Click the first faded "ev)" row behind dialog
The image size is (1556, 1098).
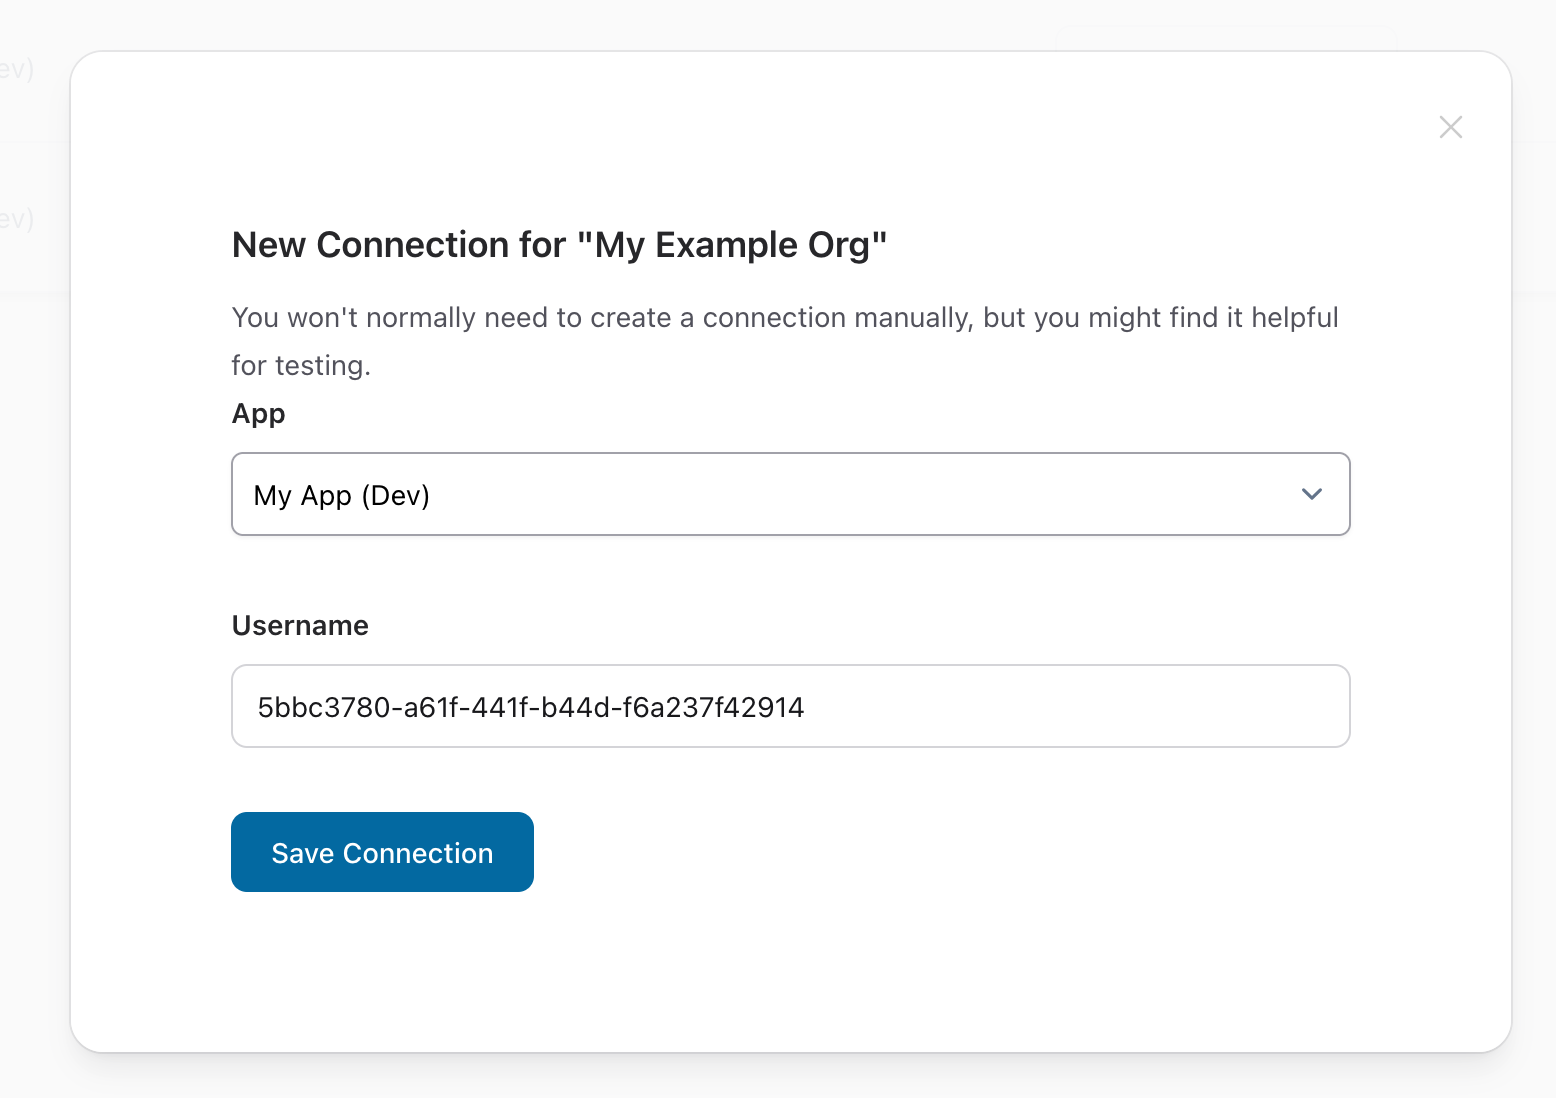17,69
